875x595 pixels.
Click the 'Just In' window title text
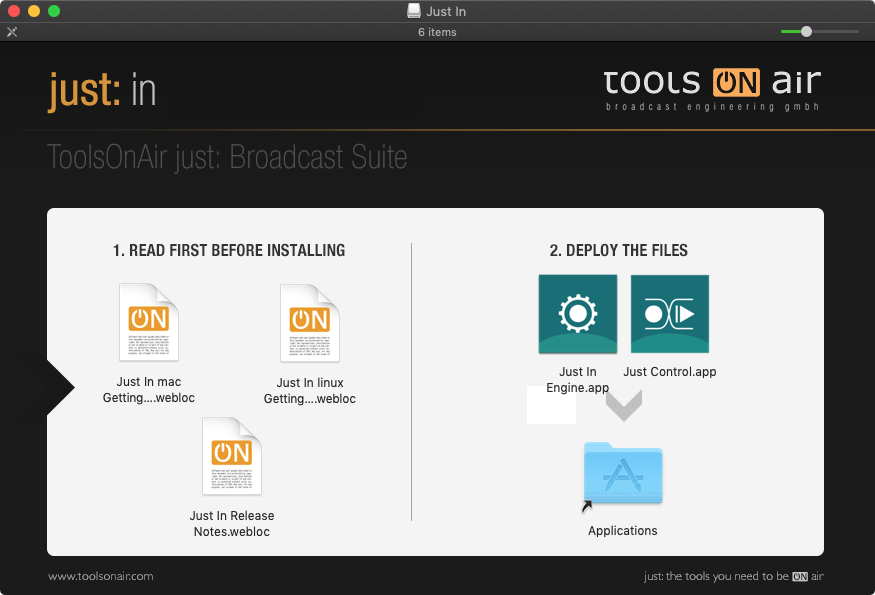446,11
